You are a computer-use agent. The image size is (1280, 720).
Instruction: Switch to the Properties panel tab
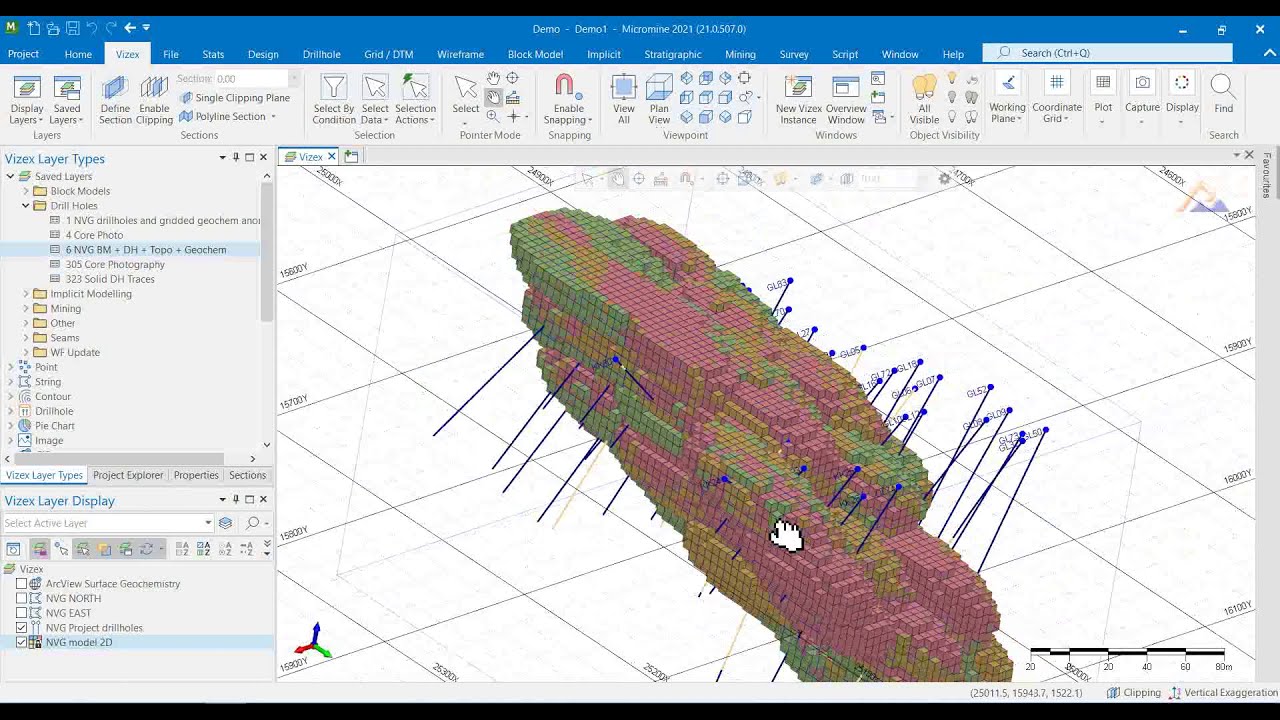click(196, 475)
